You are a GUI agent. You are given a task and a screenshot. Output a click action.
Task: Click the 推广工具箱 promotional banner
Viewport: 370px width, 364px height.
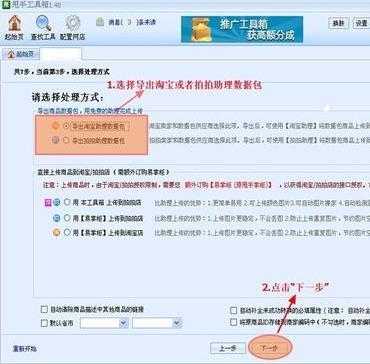pyautogui.click(x=242, y=29)
